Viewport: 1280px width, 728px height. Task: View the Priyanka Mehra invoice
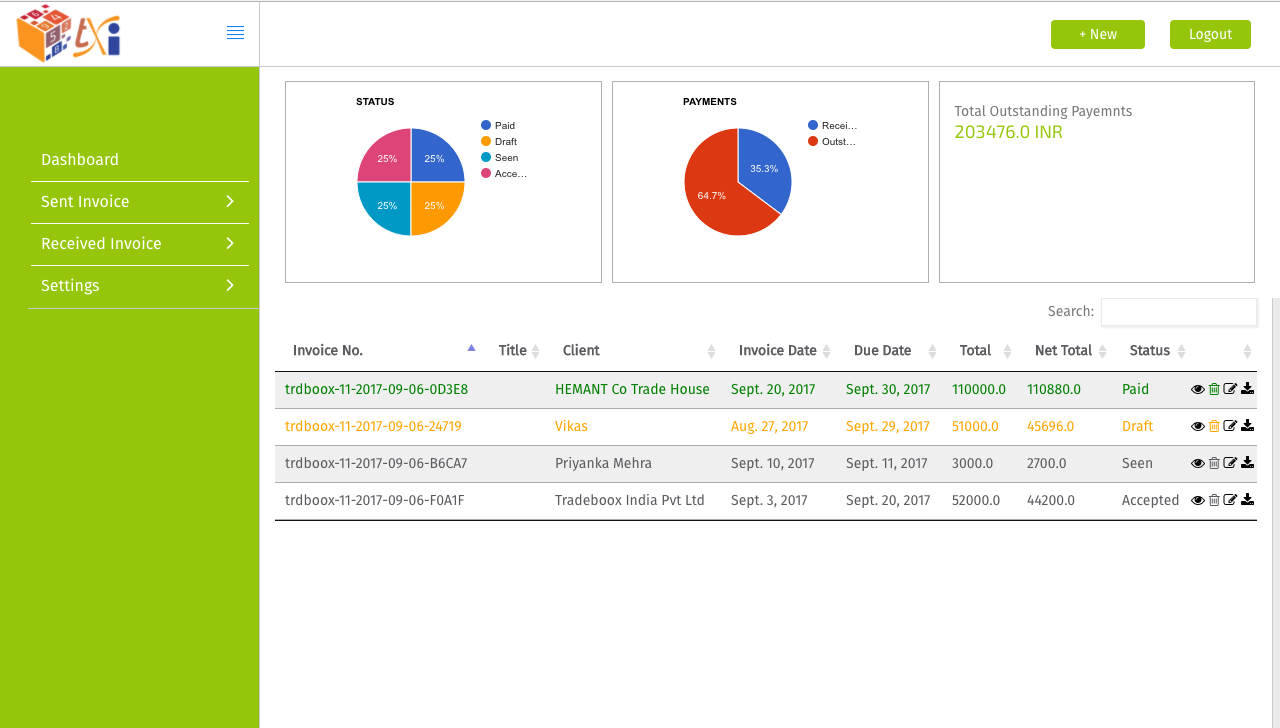[1198, 464]
